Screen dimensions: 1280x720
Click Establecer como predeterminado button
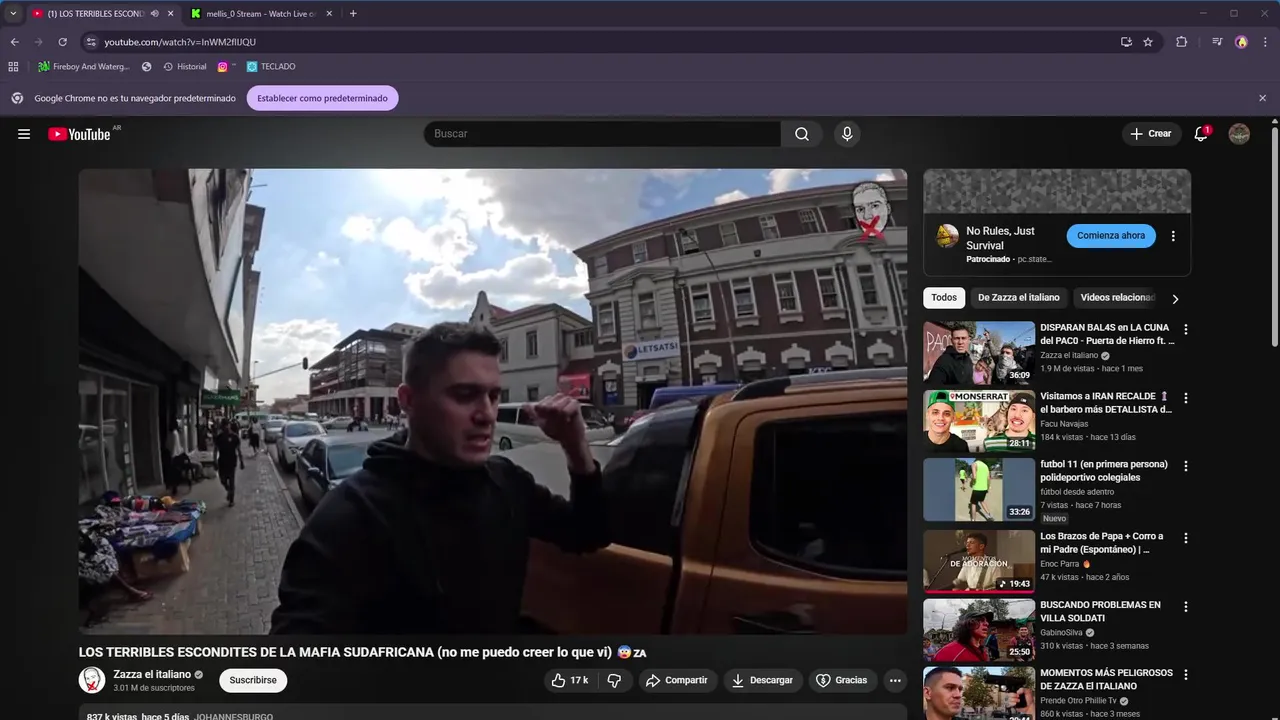pyautogui.click(x=322, y=98)
